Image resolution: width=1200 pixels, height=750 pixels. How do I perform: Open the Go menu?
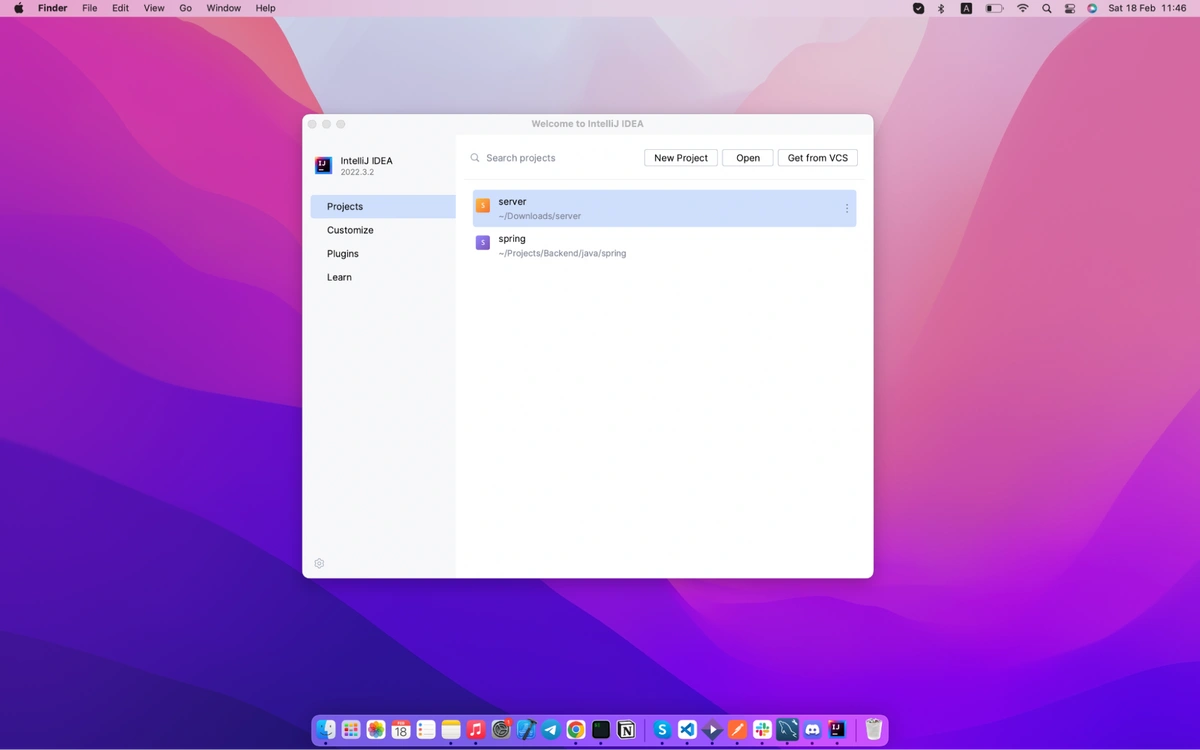[186, 8]
